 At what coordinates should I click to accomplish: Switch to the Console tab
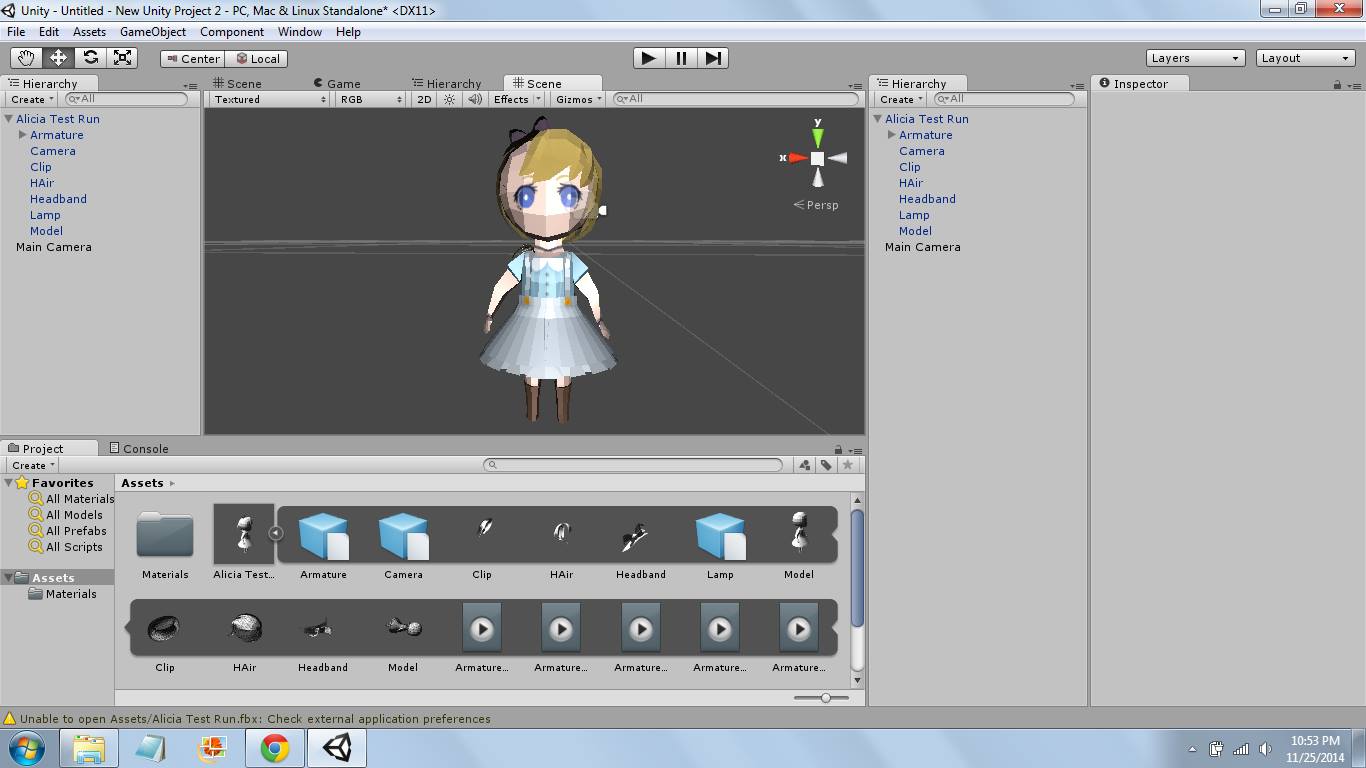(x=138, y=448)
